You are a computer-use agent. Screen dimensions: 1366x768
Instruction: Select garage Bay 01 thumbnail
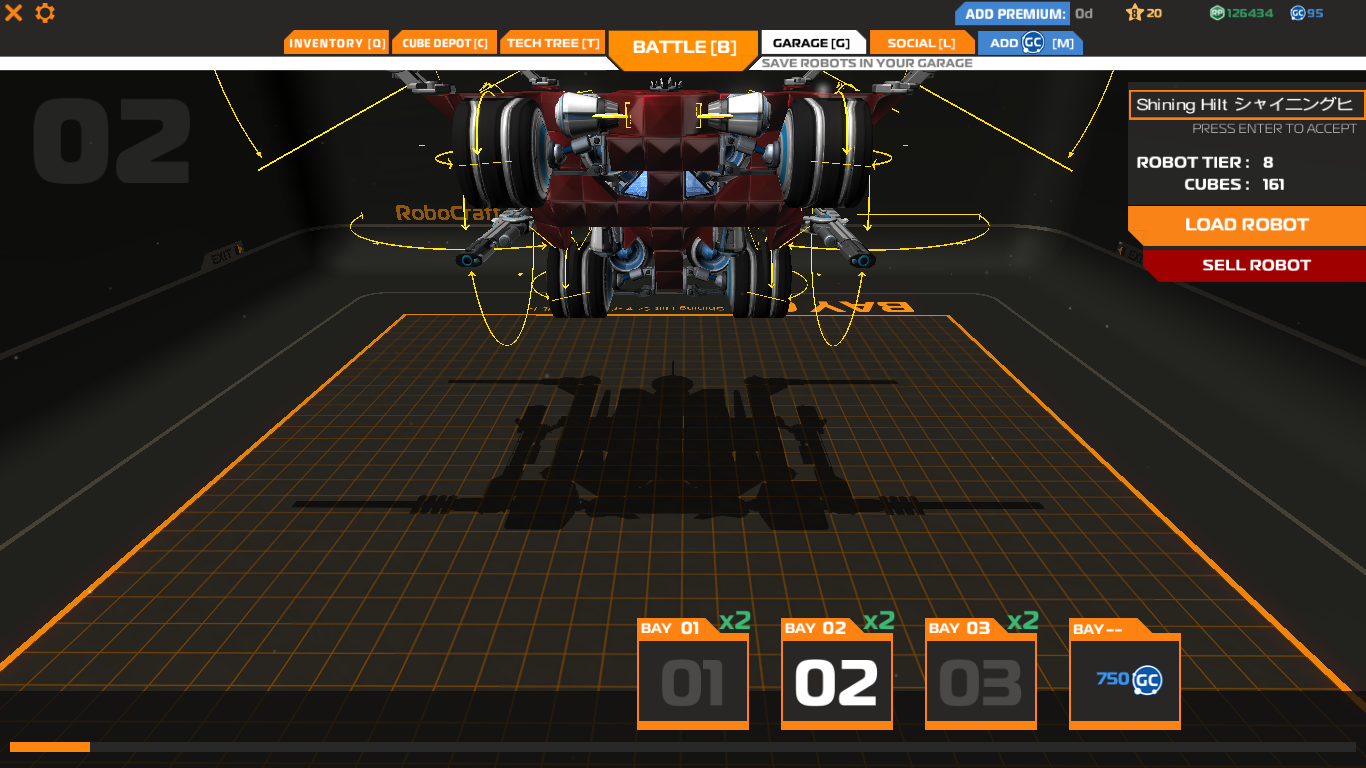(x=693, y=675)
